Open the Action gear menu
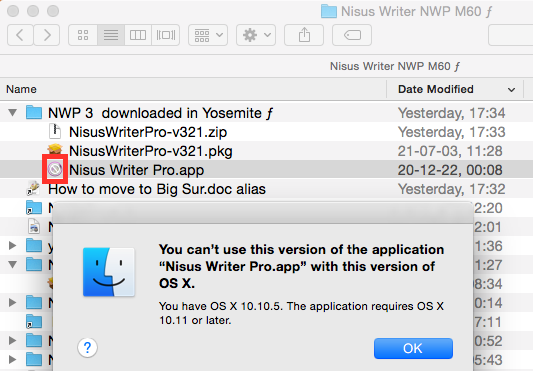Image resolution: width=533 pixels, height=371 pixels. point(256,35)
